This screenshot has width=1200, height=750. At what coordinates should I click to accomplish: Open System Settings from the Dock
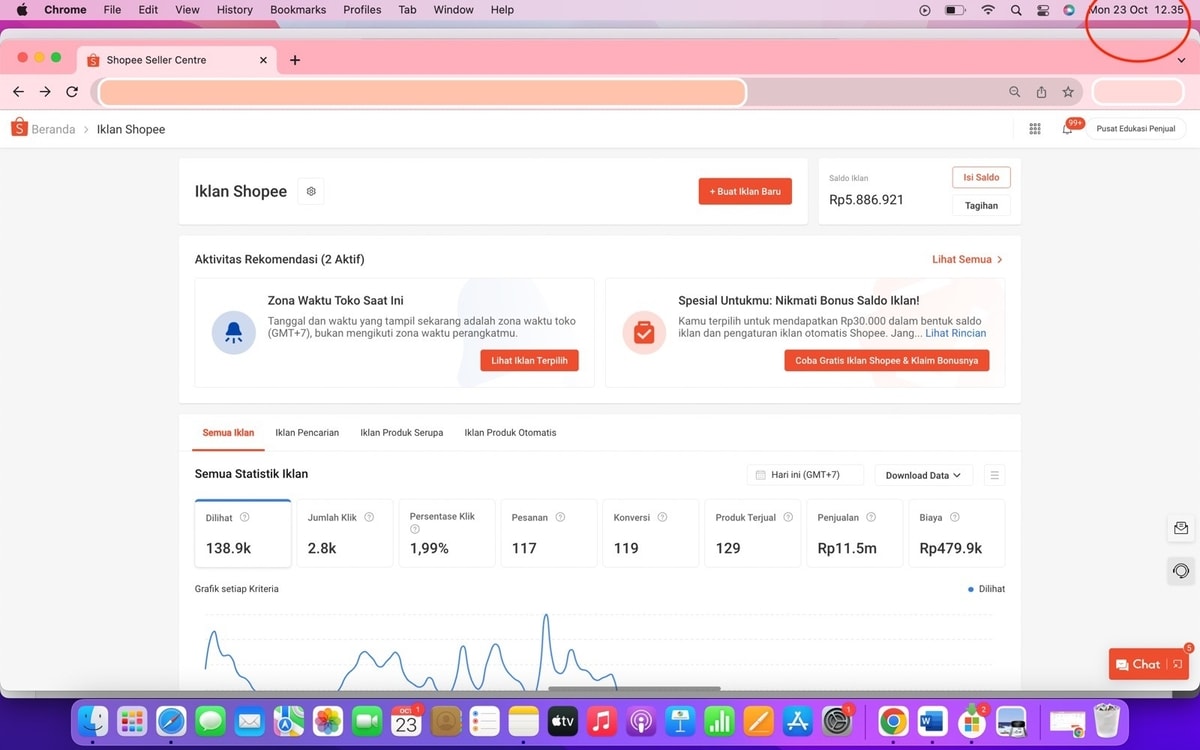(x=836, y=721)
